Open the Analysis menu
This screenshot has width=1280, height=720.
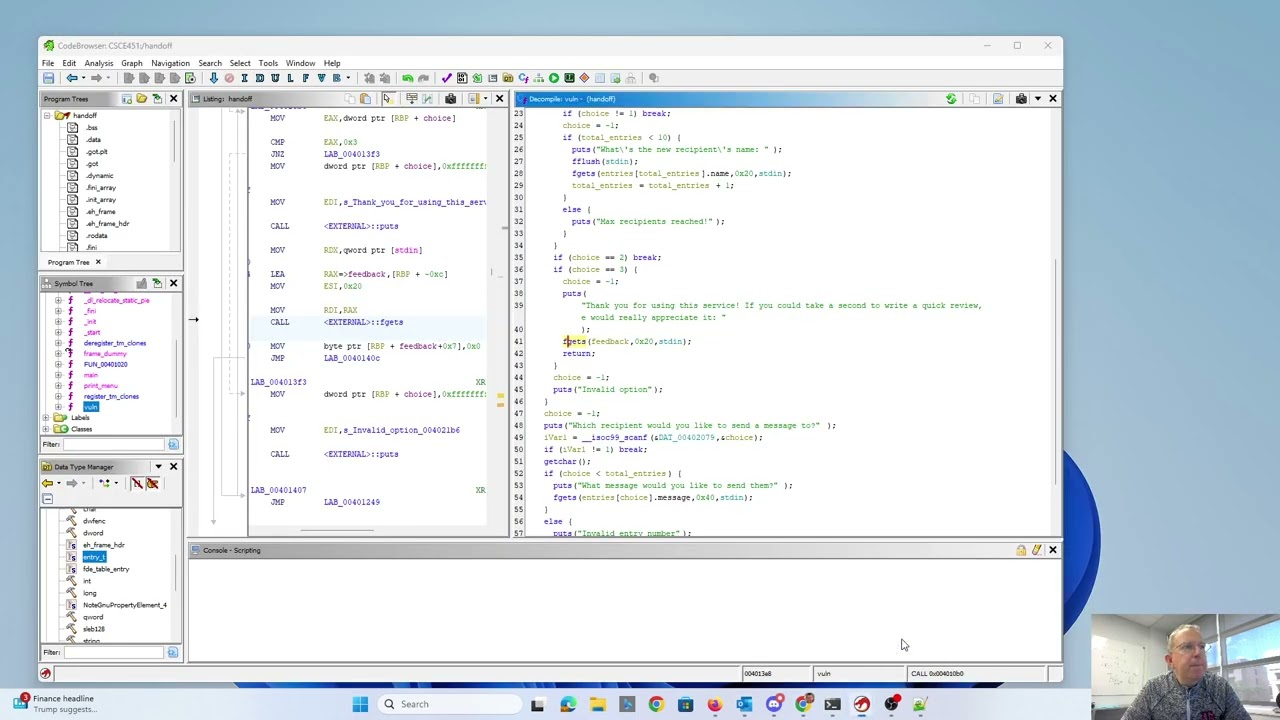click(x=98, y=63)
